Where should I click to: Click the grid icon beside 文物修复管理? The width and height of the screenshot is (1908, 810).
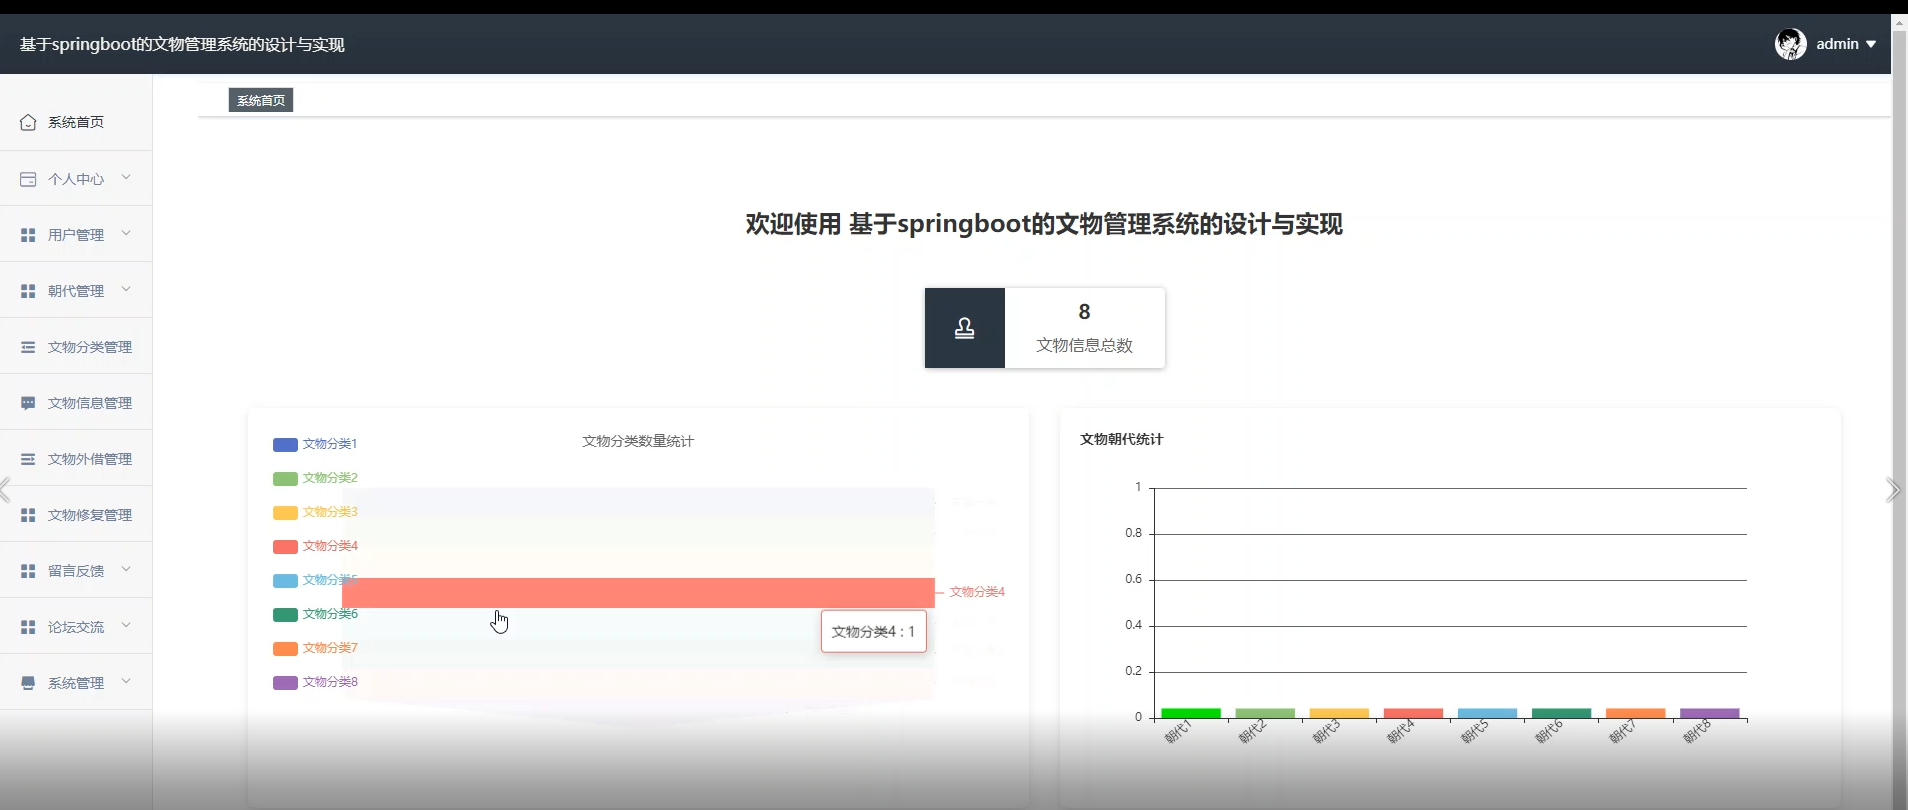point(28,515)
